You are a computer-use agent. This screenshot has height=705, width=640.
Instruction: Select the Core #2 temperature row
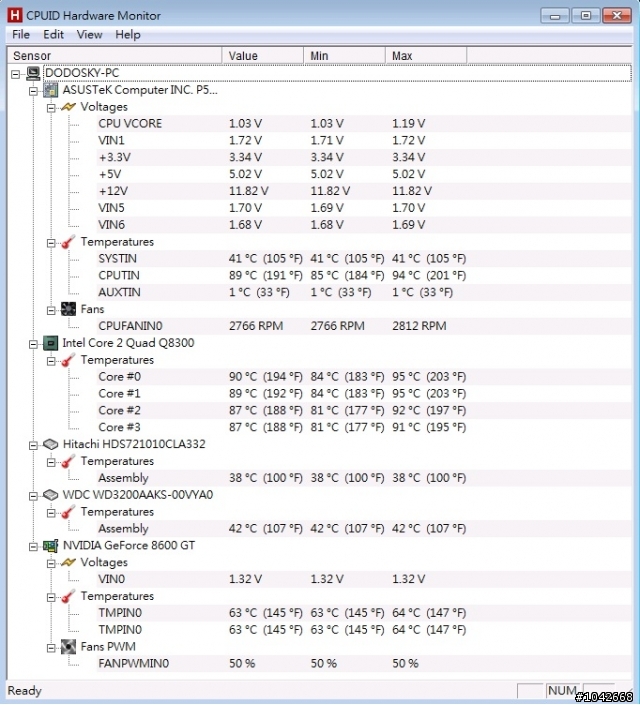click(363, 411)
